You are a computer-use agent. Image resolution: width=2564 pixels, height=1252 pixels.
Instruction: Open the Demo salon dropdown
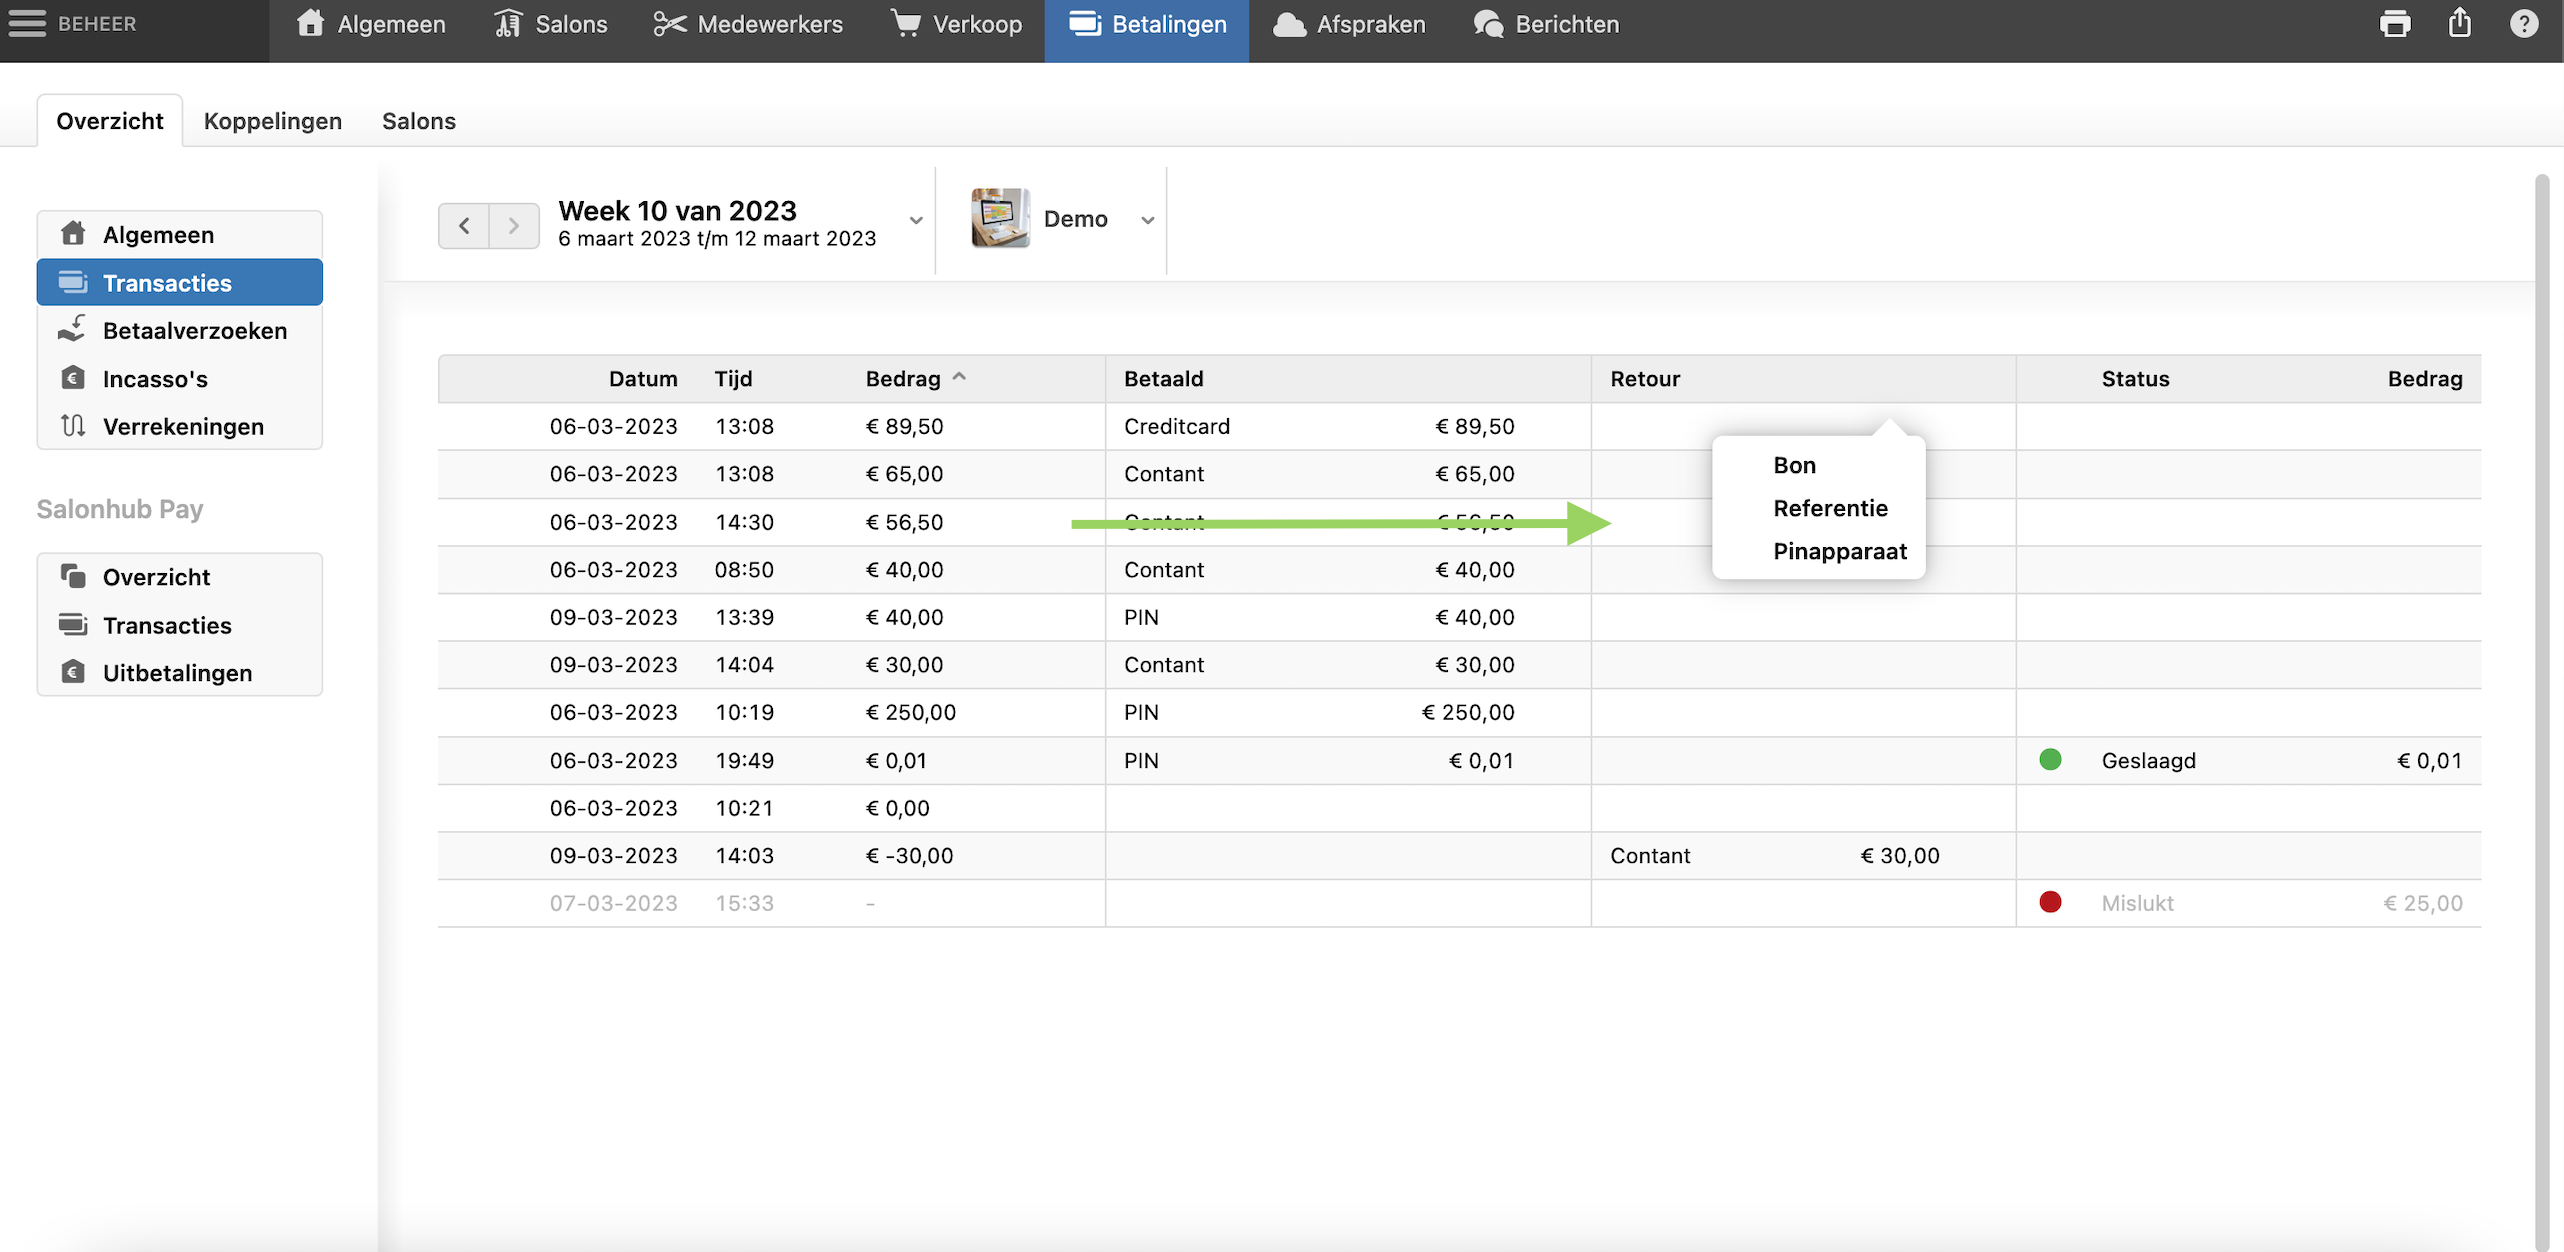pos(1147,221)
